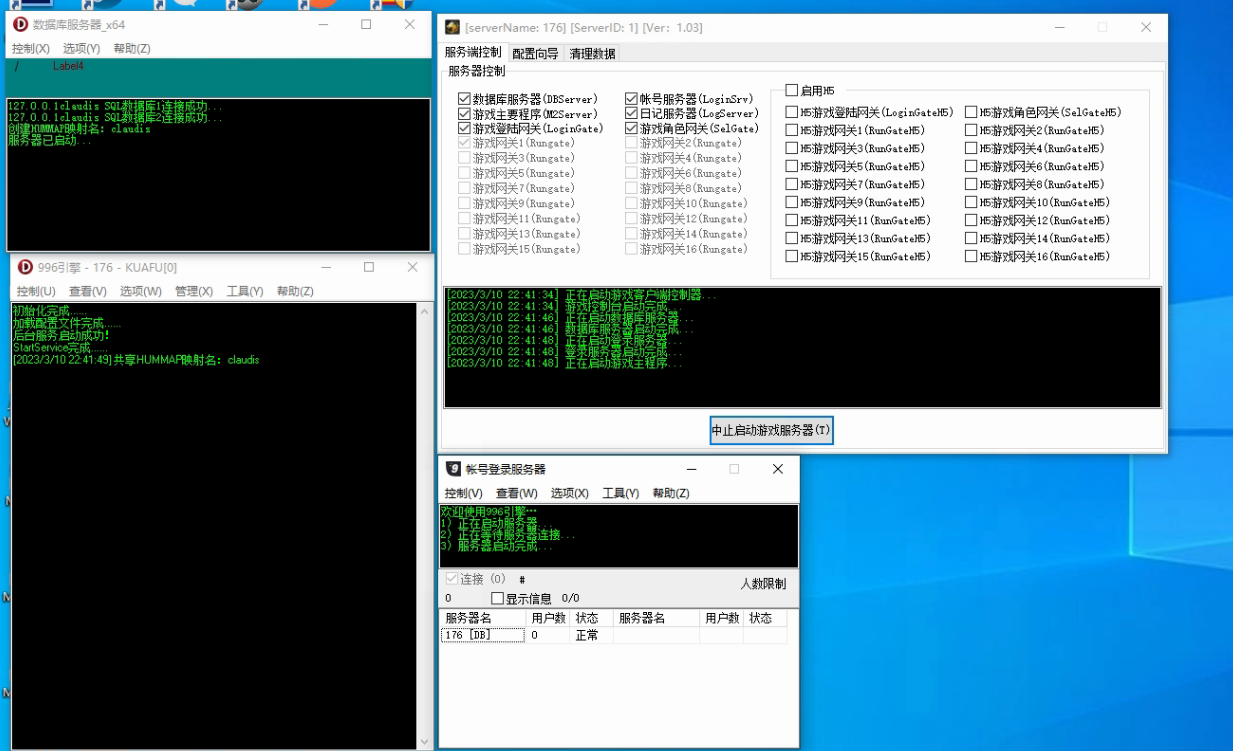Expand 查看(V) menu in 996引擎 window
1233x751 pixels.
click(87, 292)
